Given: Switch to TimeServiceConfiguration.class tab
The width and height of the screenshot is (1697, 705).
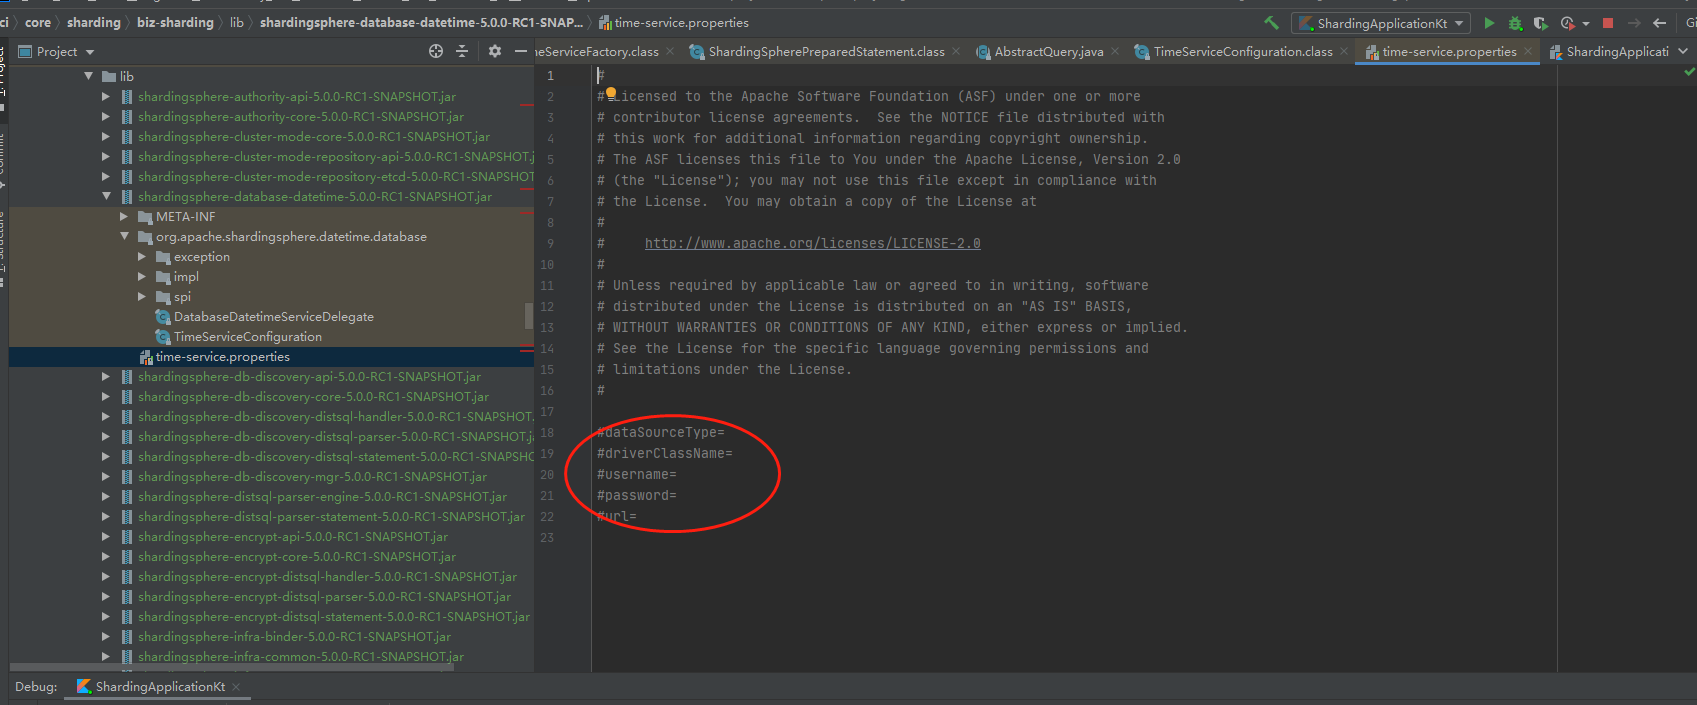Looking at the screenshot, I should tap(1241, 51).
